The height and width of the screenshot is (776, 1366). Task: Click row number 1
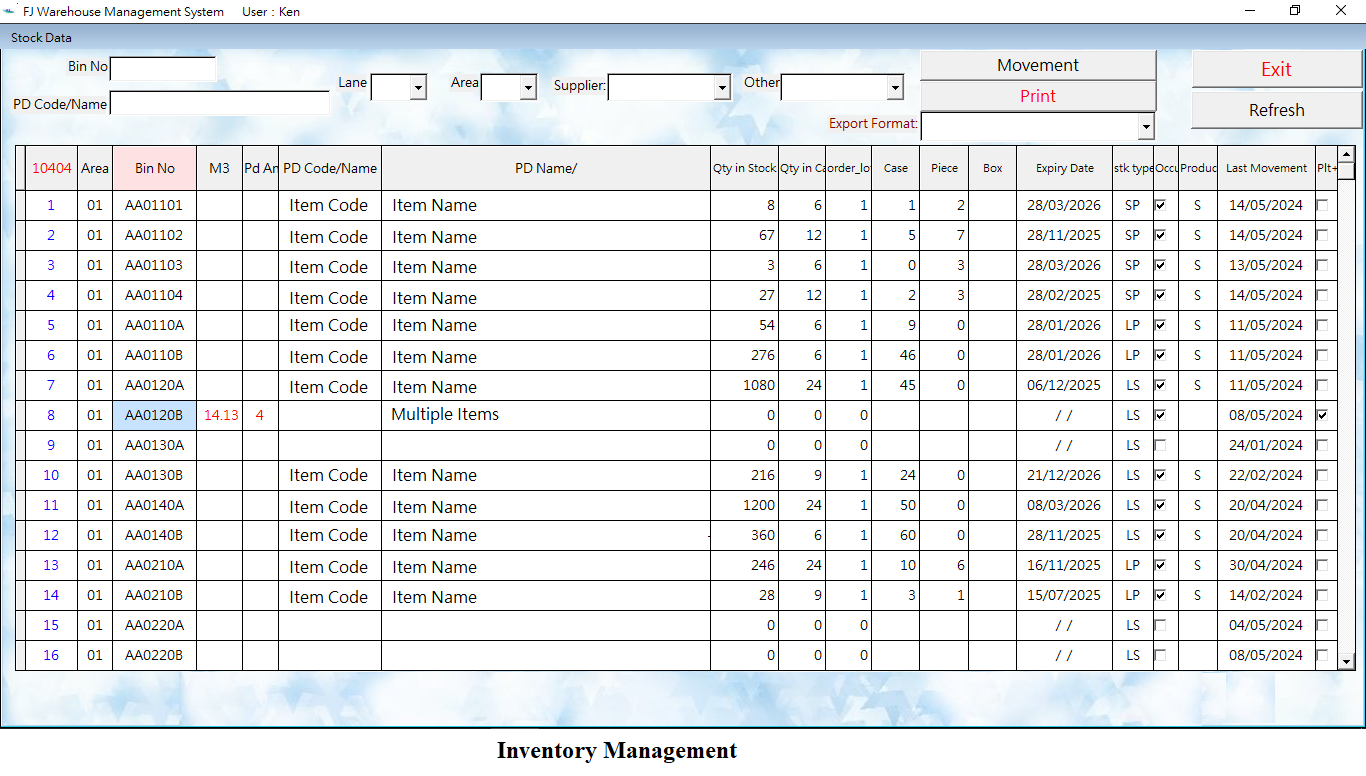pos(51,205)
